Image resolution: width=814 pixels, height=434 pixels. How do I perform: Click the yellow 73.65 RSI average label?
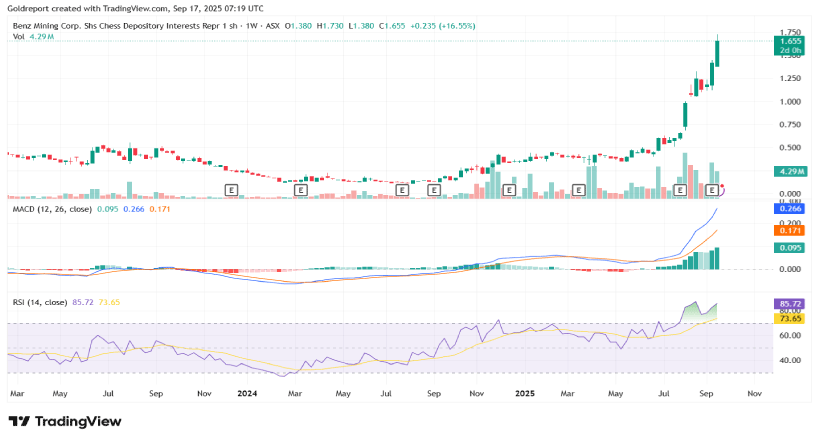pos(790,317)
